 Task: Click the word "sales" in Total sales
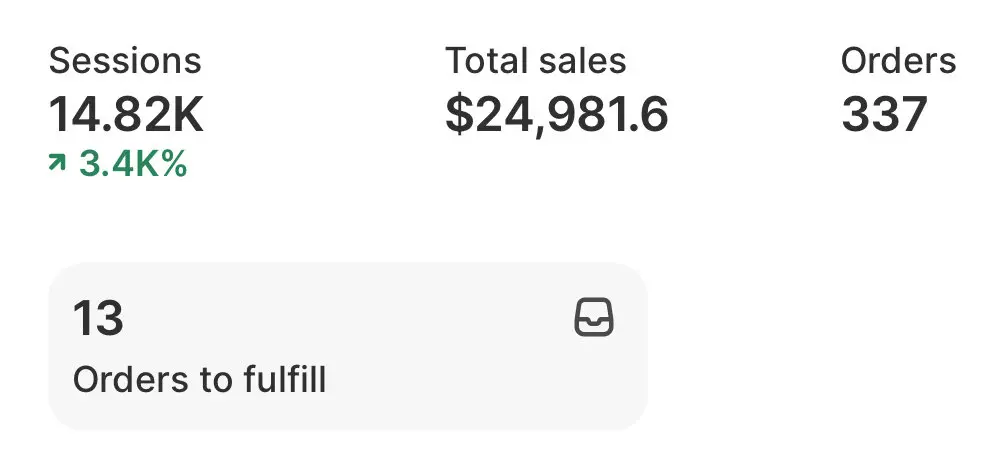(582, 61)
